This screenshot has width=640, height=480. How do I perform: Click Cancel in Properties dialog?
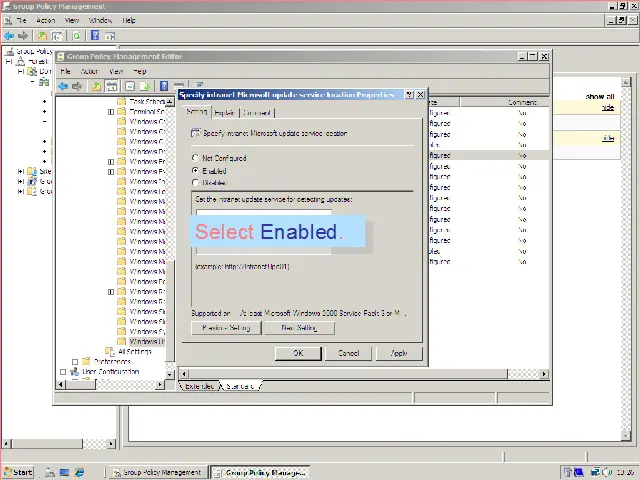tap(349, 353)
